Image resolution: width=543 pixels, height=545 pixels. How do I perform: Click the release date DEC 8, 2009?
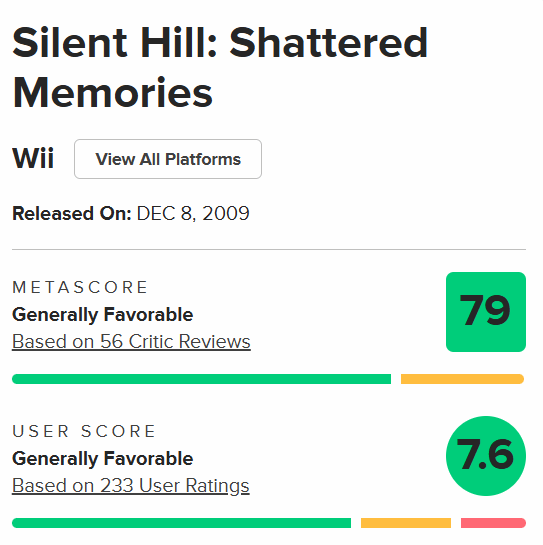(x=193, y=213)
